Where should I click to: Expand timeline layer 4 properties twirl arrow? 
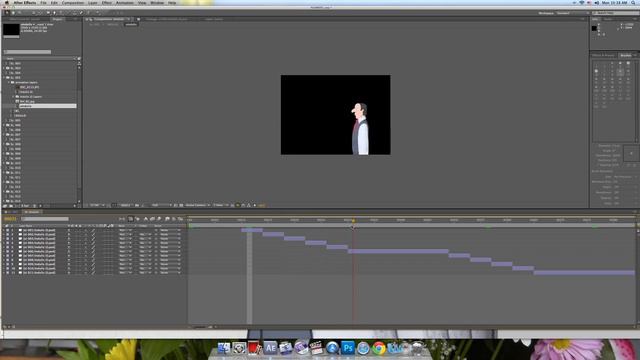[x=4, y=243]
